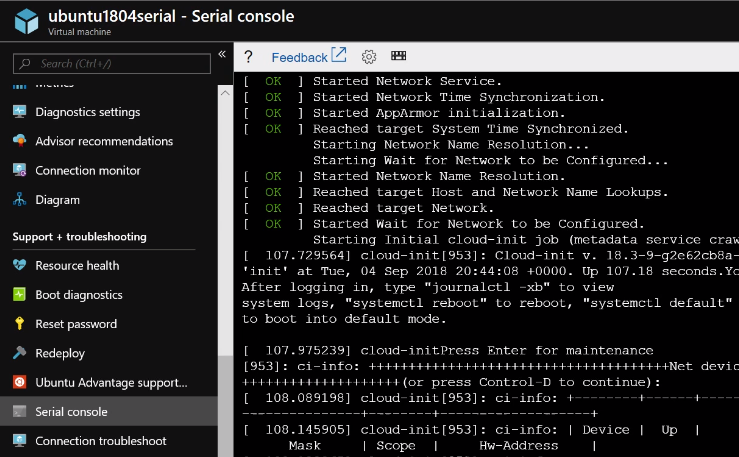739x457 pixels.
Task: Open the keyboard commands icon
Action: click(398, 56)
